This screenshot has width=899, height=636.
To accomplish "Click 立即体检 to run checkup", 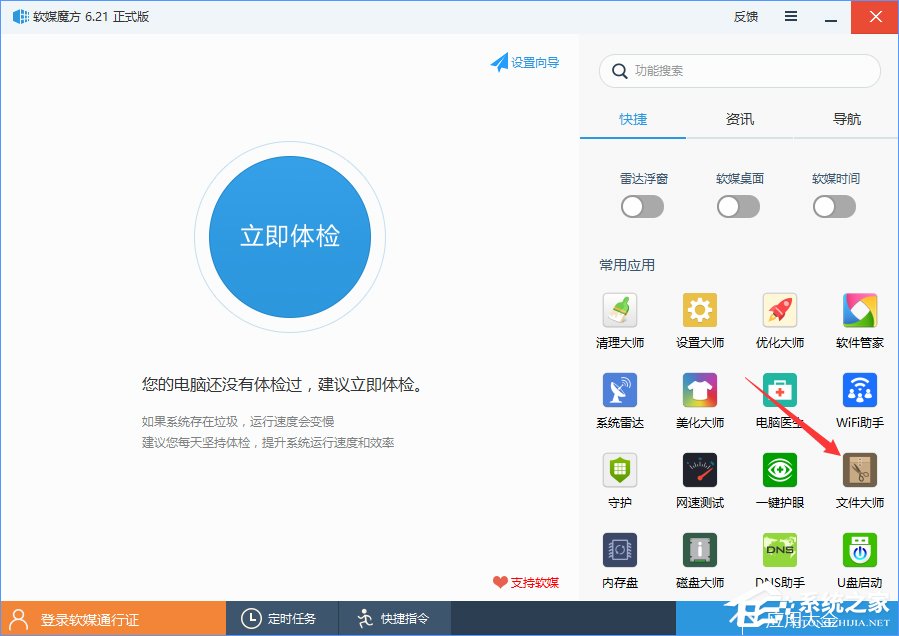I will [x=289, y=236].
